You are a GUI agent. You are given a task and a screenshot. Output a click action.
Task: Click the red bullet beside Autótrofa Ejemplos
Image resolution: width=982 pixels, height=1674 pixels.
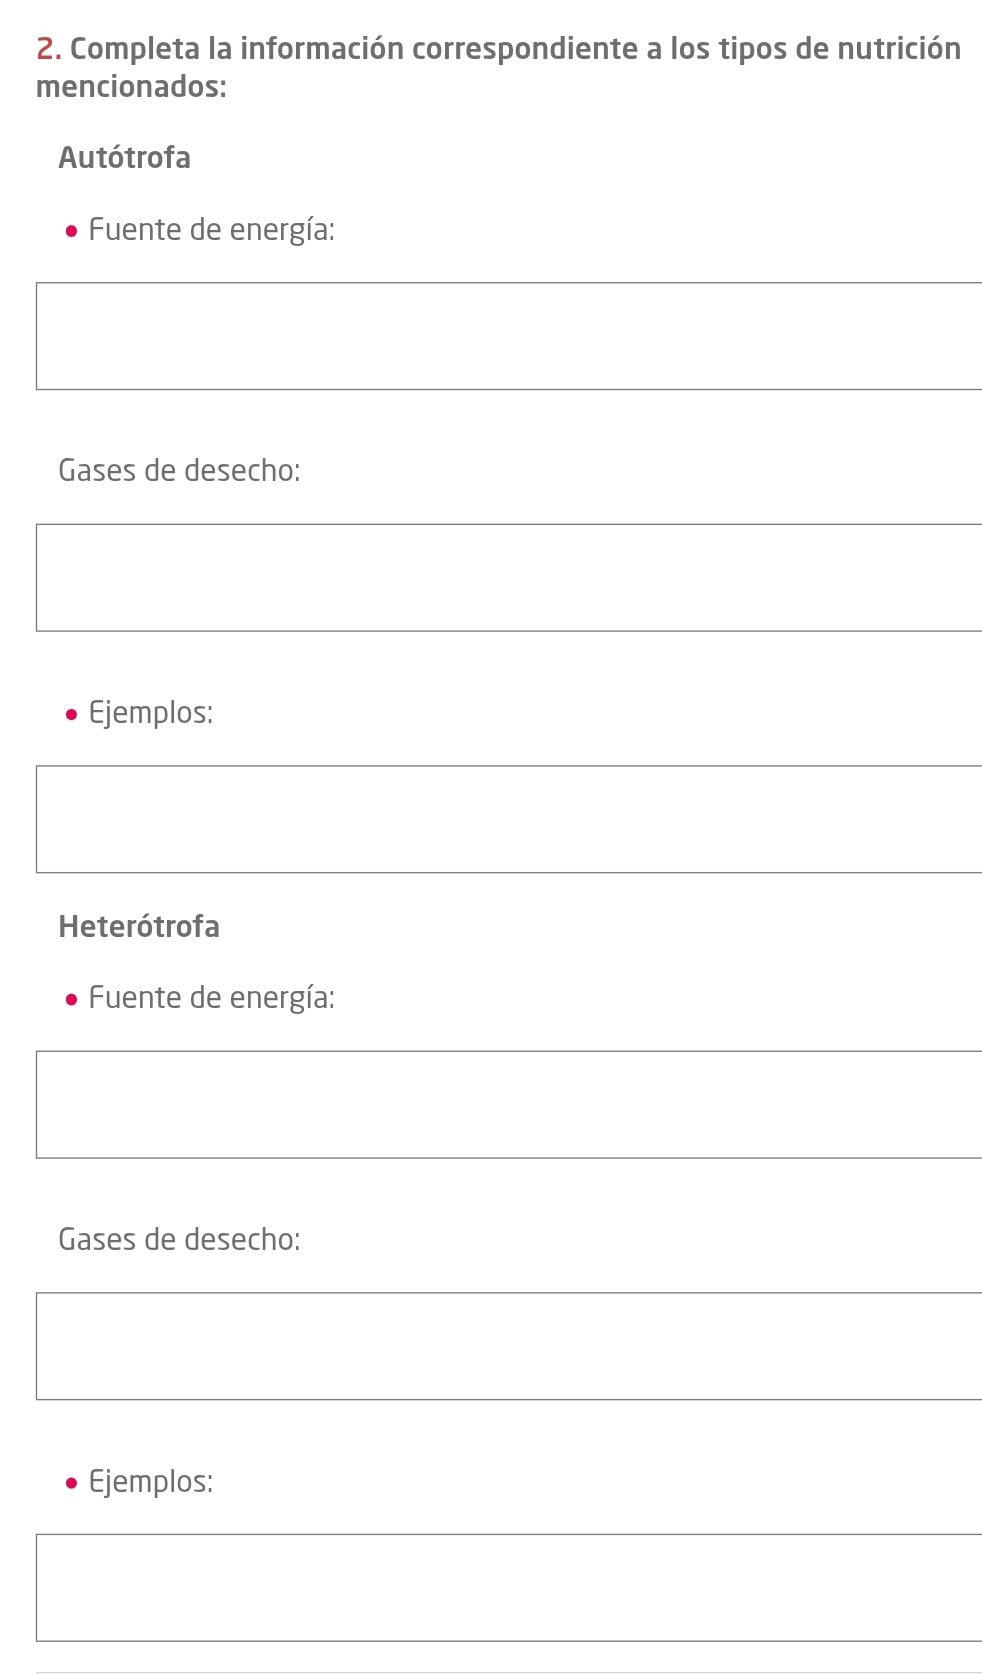coord(70,715)
